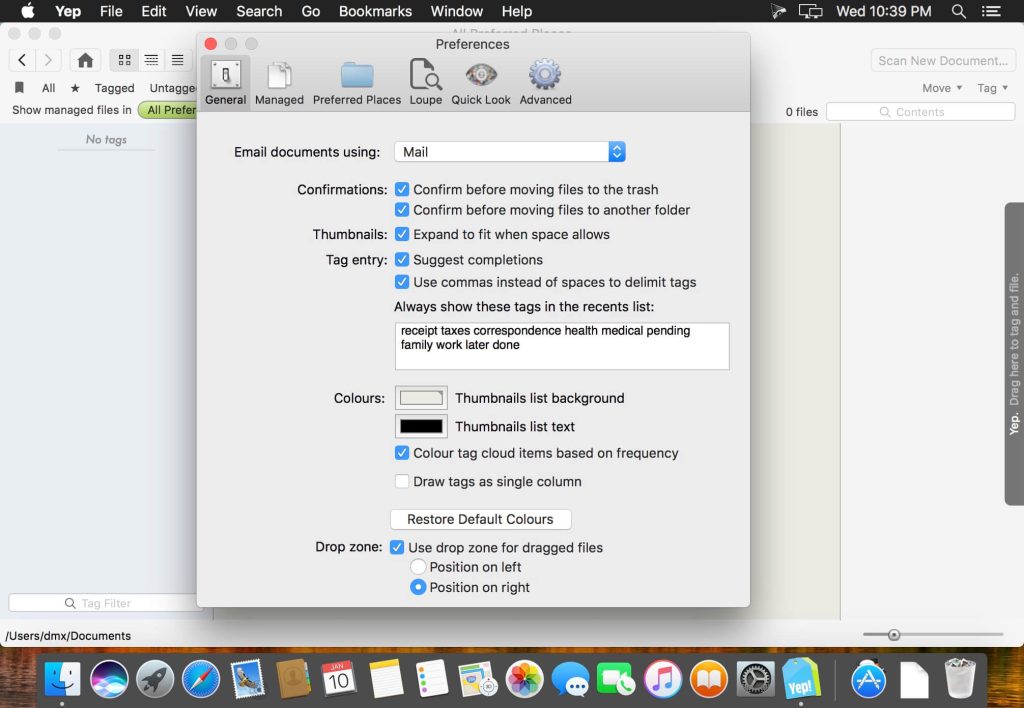
Task: Select Position on left radio button
Action: pos(419,567)
